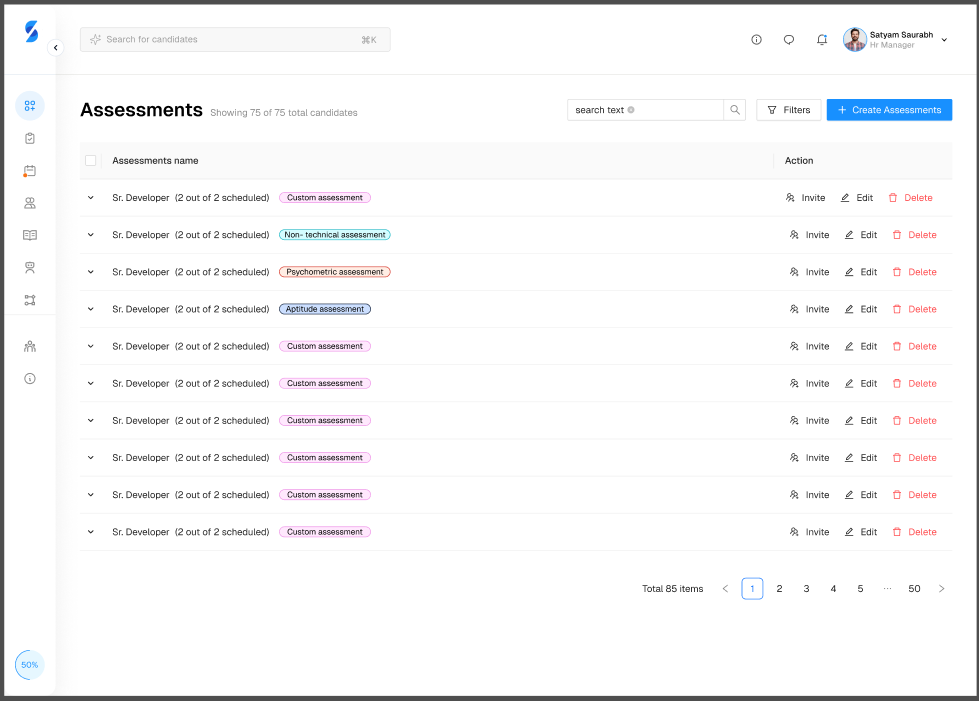Viewport: 979px width, 701px height.
Task: Open the Filters button
Action: 789,110
